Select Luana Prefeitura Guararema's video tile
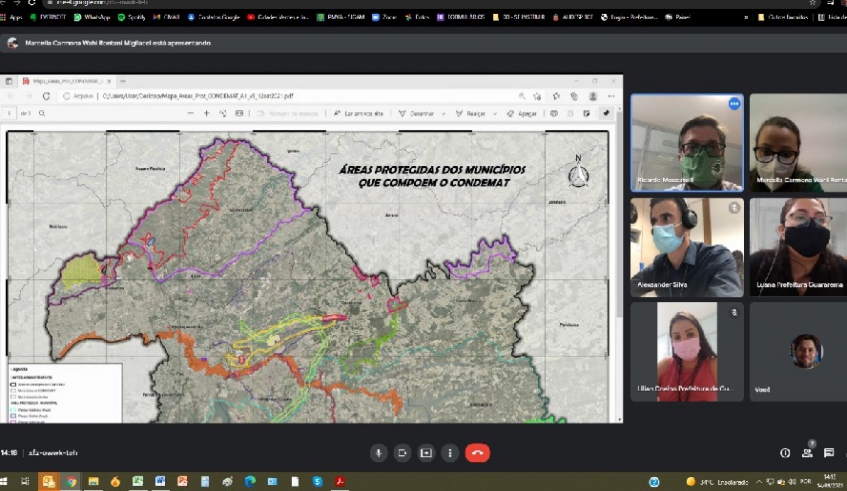Image resolution: width=847 pixels, height=491 pixels. point(798,247)
